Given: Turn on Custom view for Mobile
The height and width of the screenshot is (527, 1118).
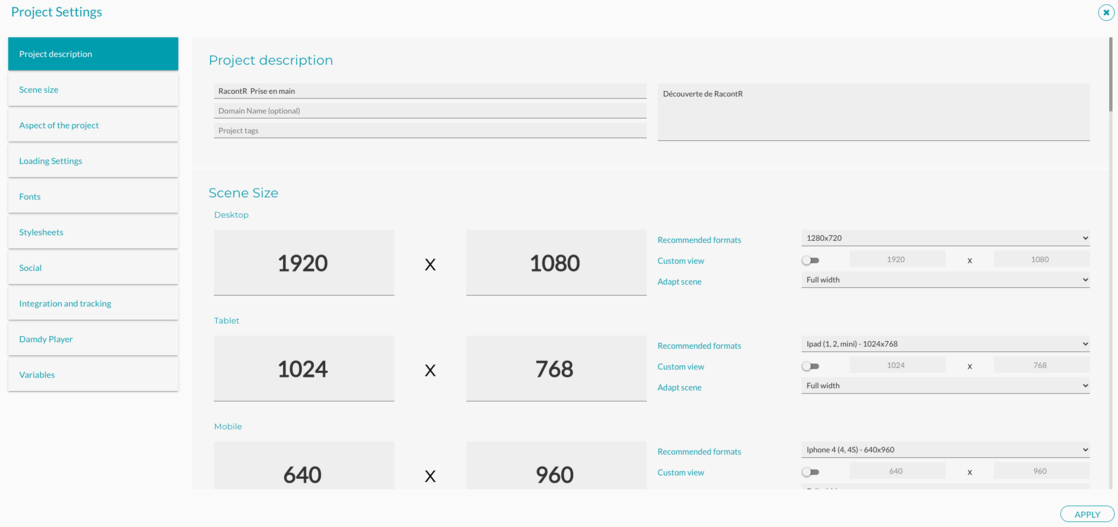Looking at the screenshot, I should (x=810, y=472).
